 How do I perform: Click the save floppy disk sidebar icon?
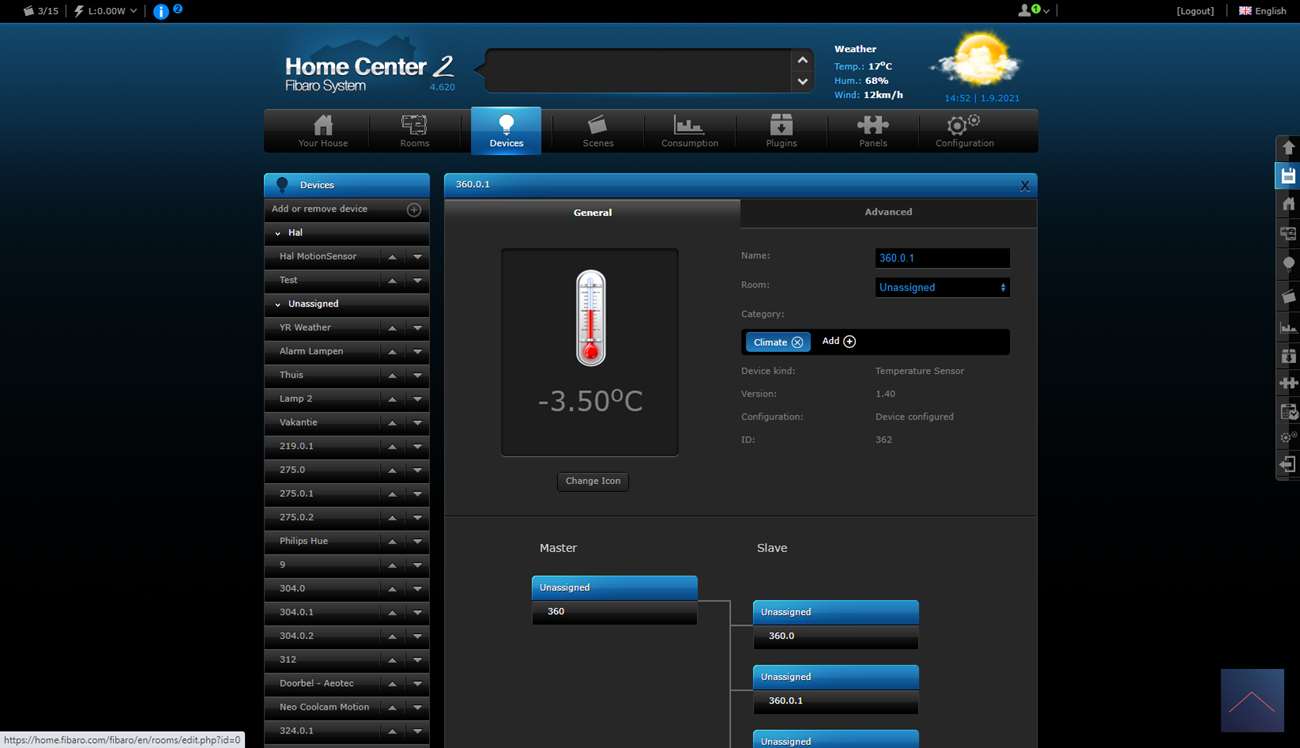[1288, 176]
